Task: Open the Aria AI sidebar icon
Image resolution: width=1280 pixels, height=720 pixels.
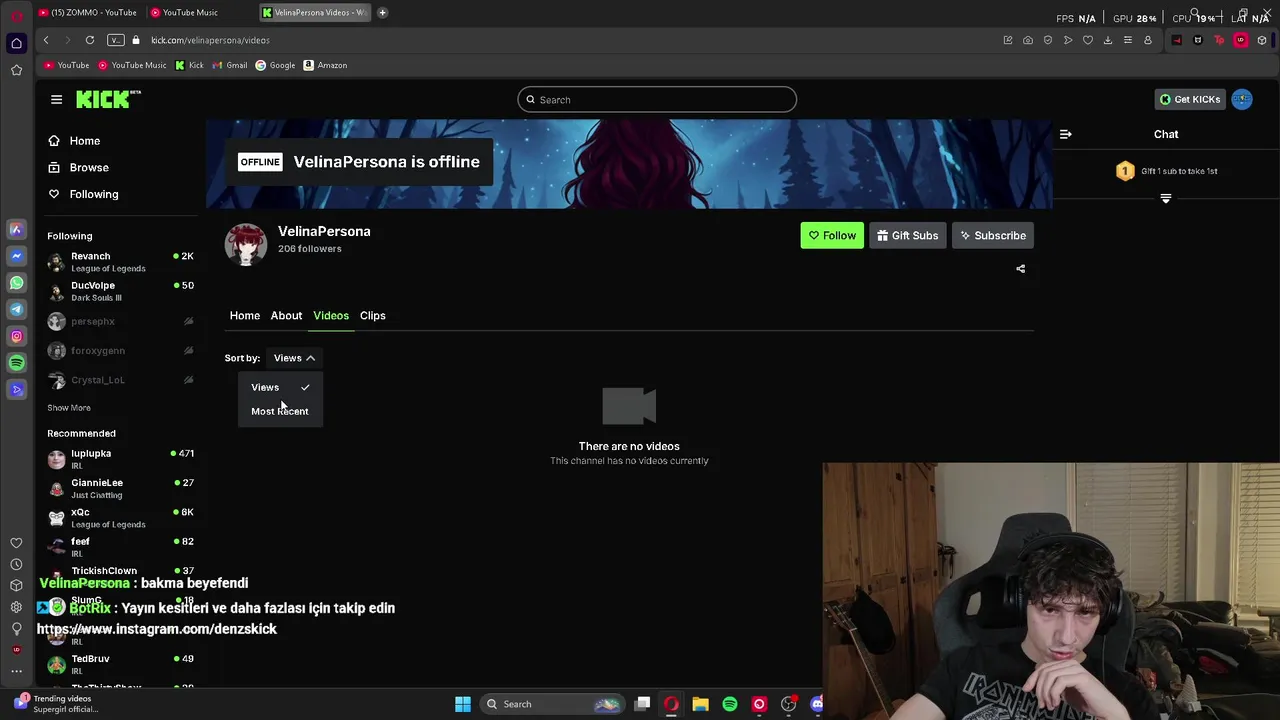Action: (16, 229)
